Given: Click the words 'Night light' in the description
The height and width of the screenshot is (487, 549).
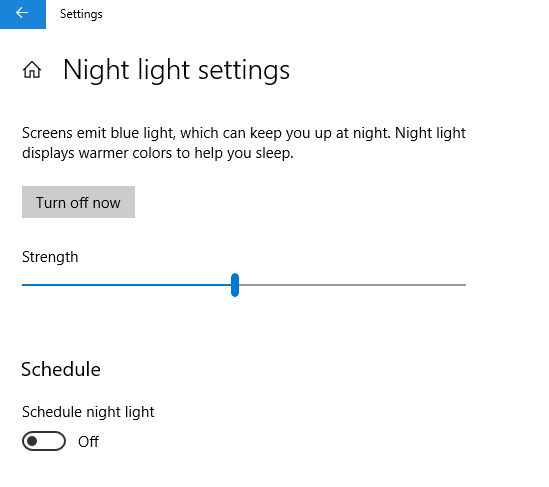Looking at the screenshot, I should 430,133.
